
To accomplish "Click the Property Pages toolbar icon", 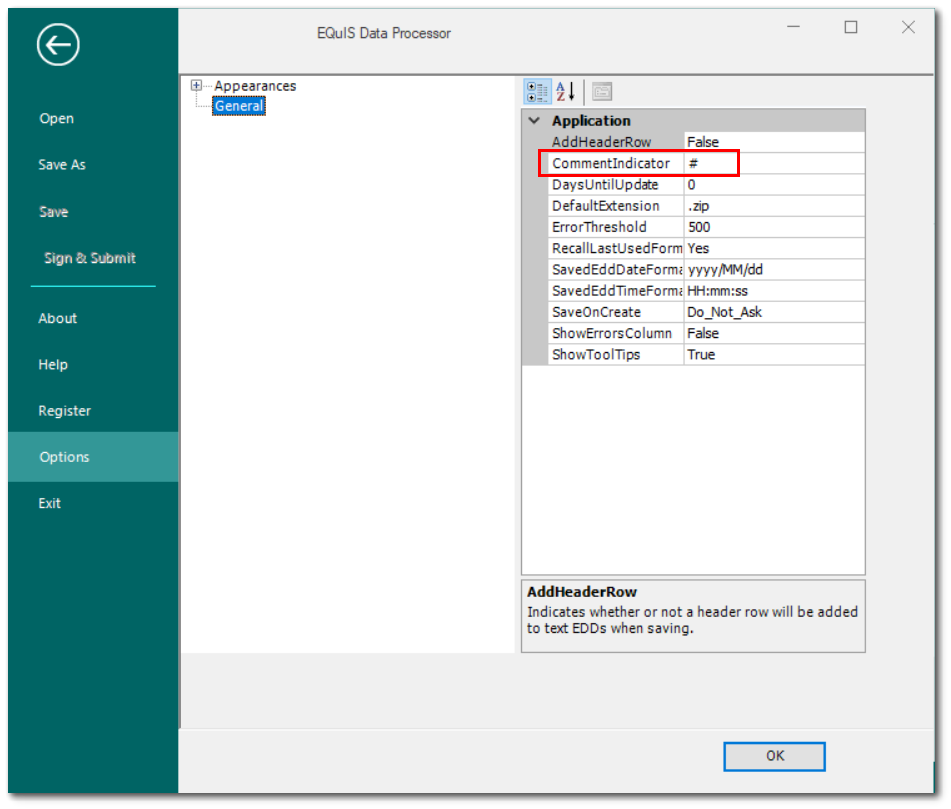I will click(601, 92).
